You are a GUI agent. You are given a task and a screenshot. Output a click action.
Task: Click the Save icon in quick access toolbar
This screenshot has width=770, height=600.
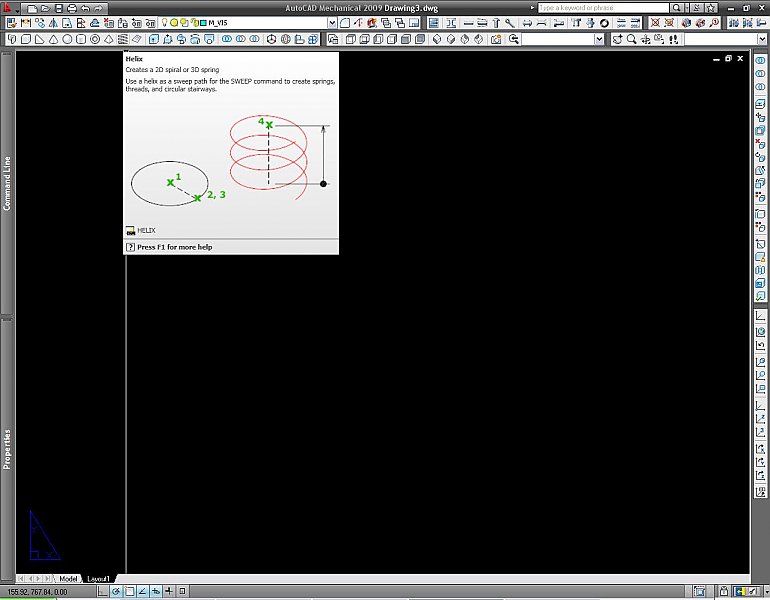coord(58,8)
